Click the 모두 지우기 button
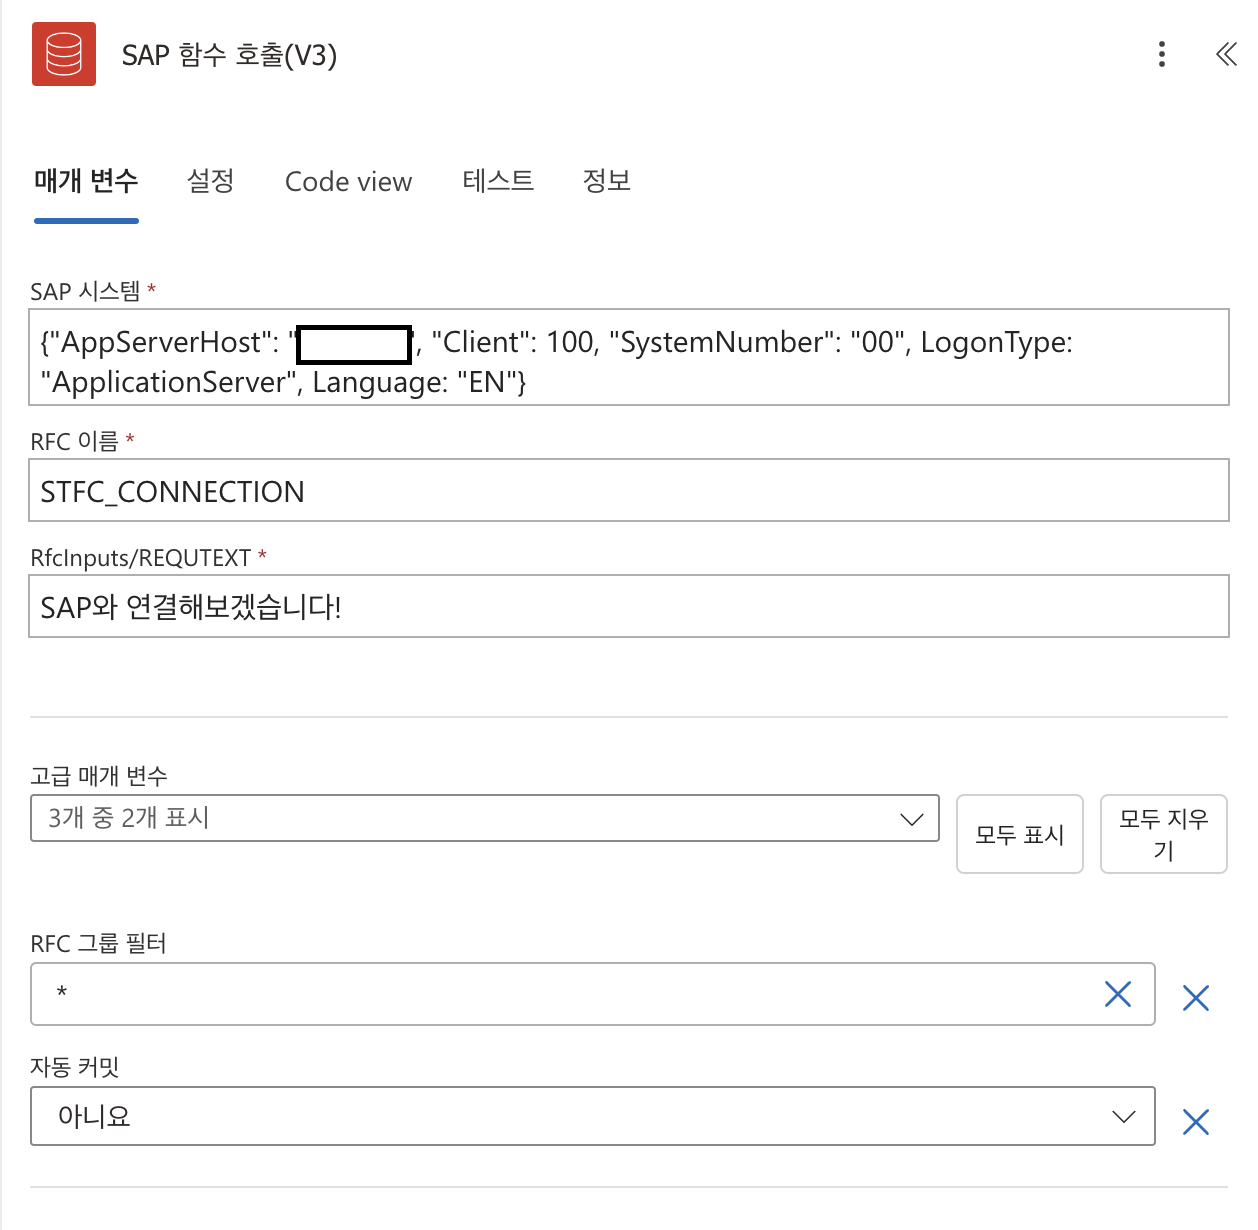 coord(1164,834)
